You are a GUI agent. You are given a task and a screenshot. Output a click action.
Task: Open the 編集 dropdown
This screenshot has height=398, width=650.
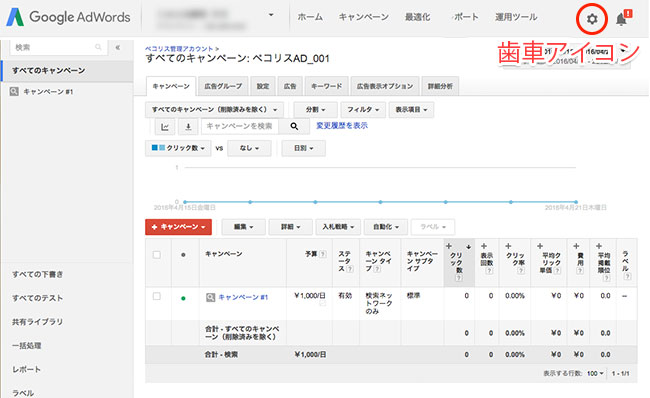point(243,227)
